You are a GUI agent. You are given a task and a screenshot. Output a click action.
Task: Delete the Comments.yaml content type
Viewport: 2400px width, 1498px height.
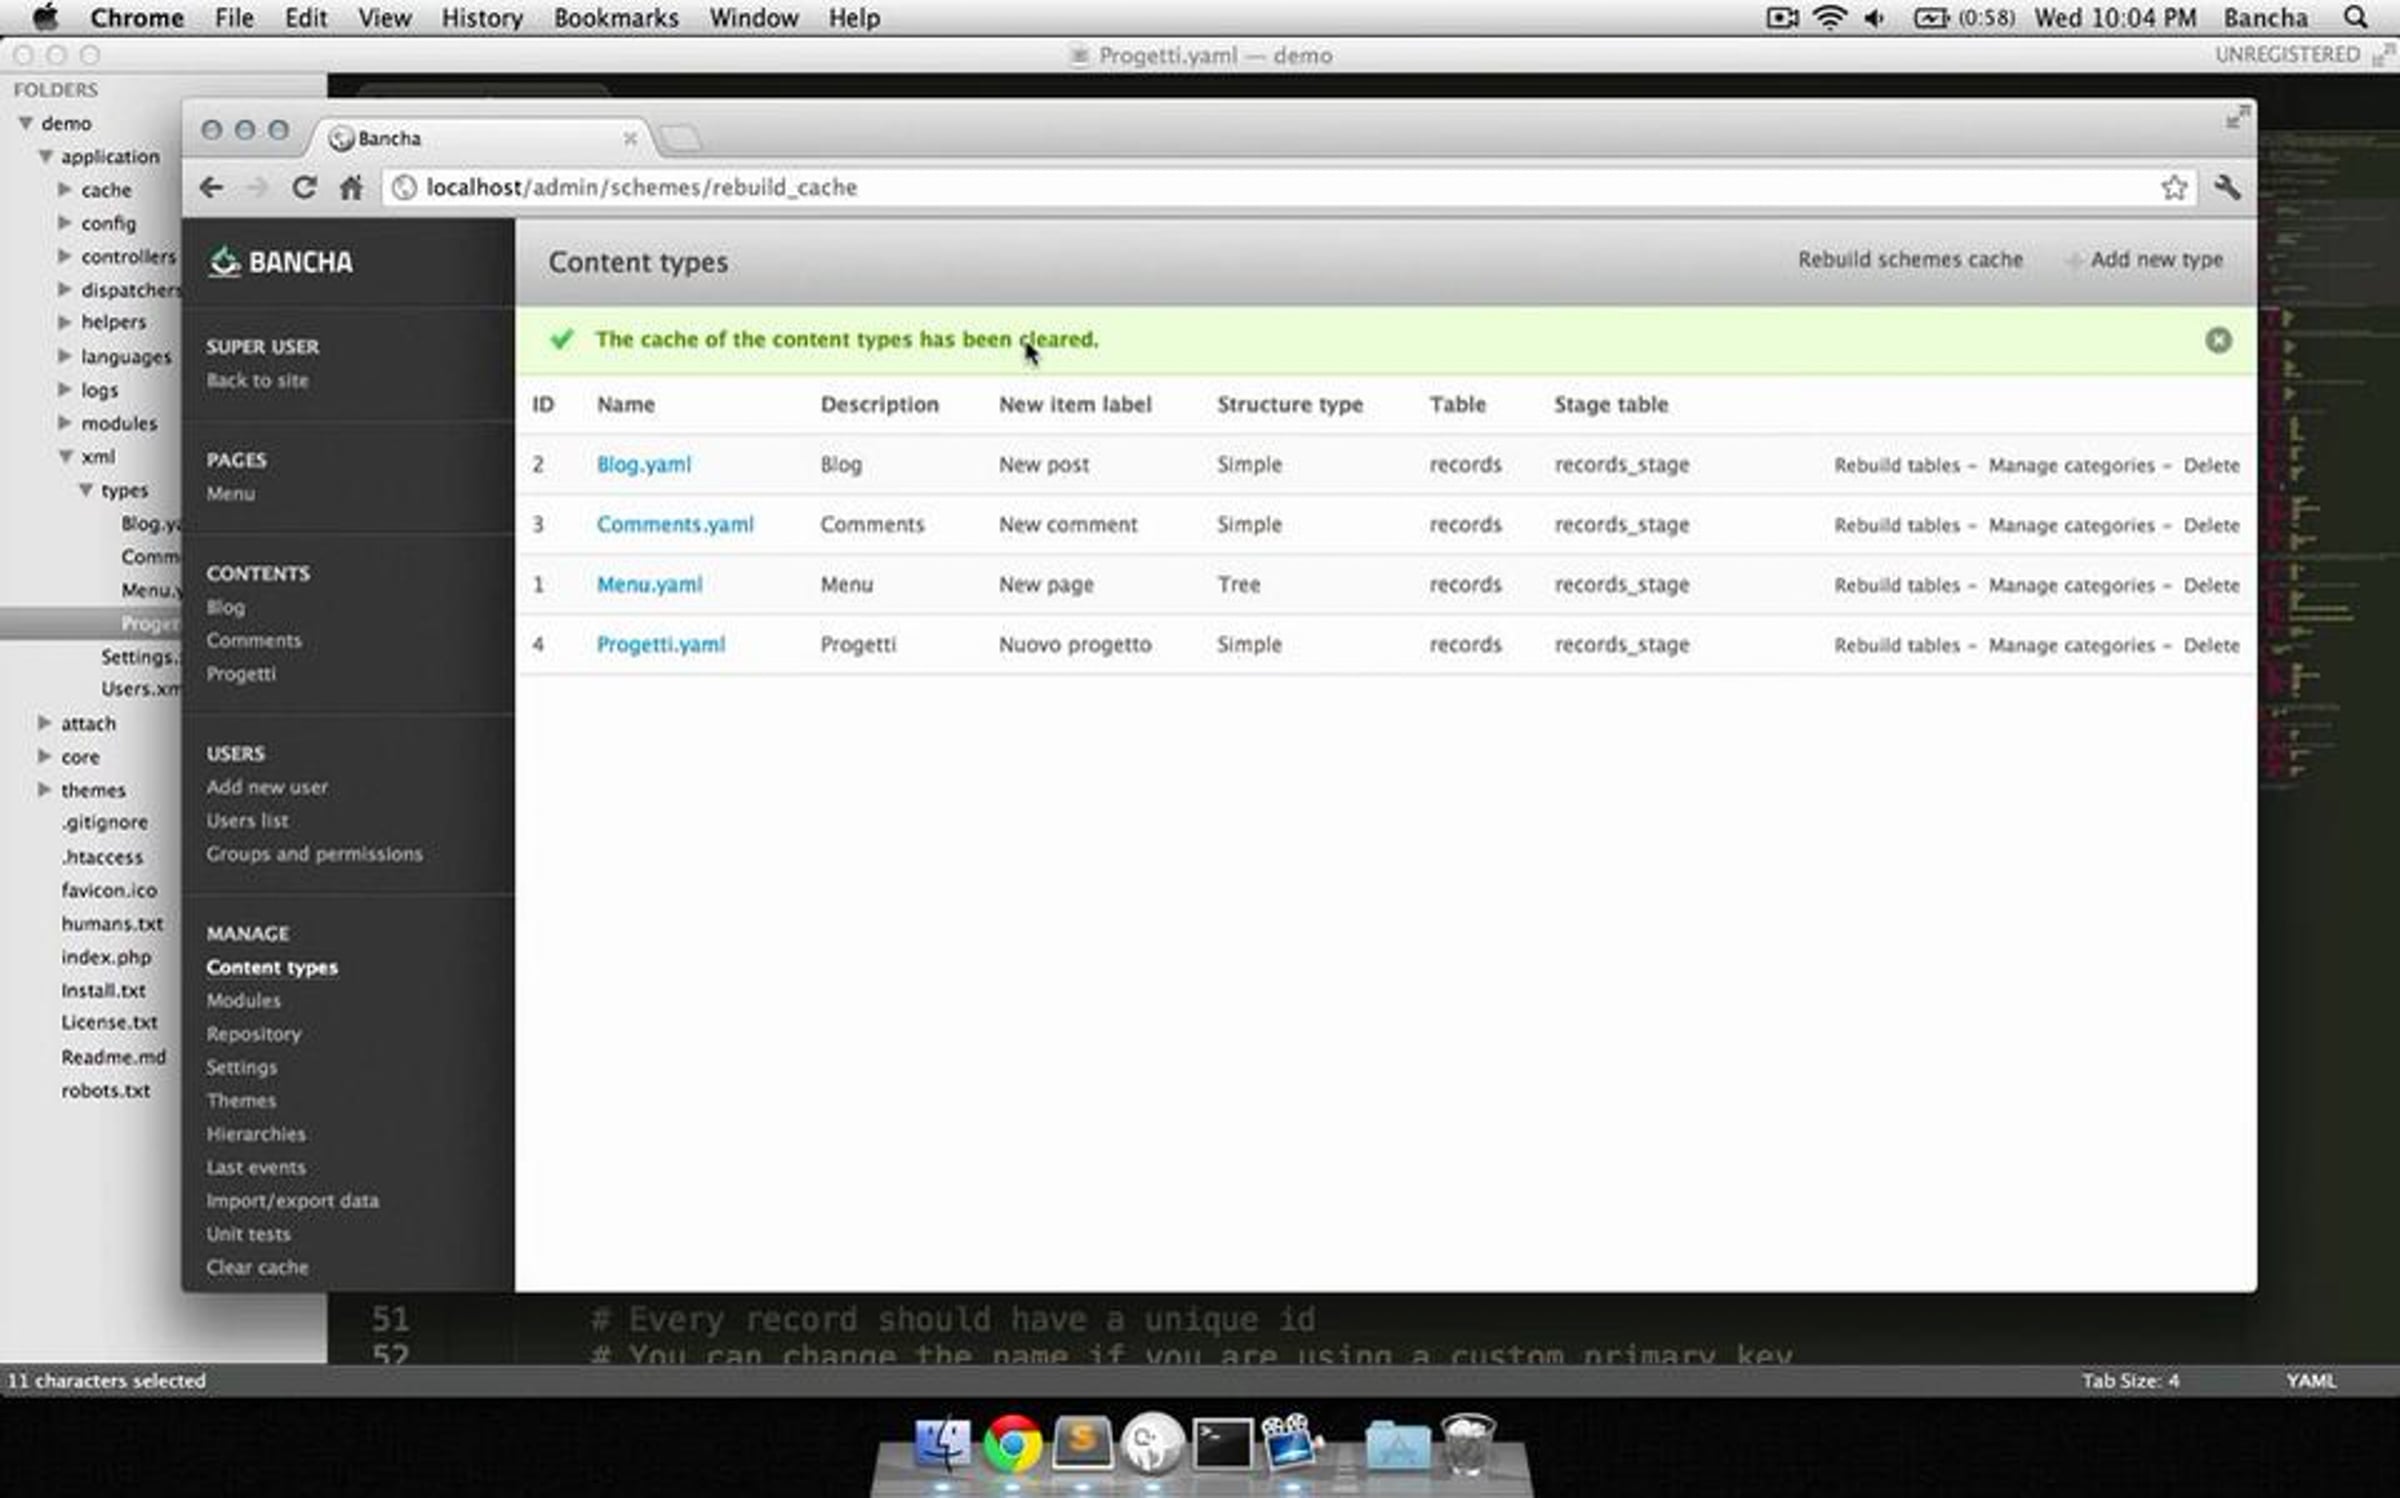point(2210,525)
